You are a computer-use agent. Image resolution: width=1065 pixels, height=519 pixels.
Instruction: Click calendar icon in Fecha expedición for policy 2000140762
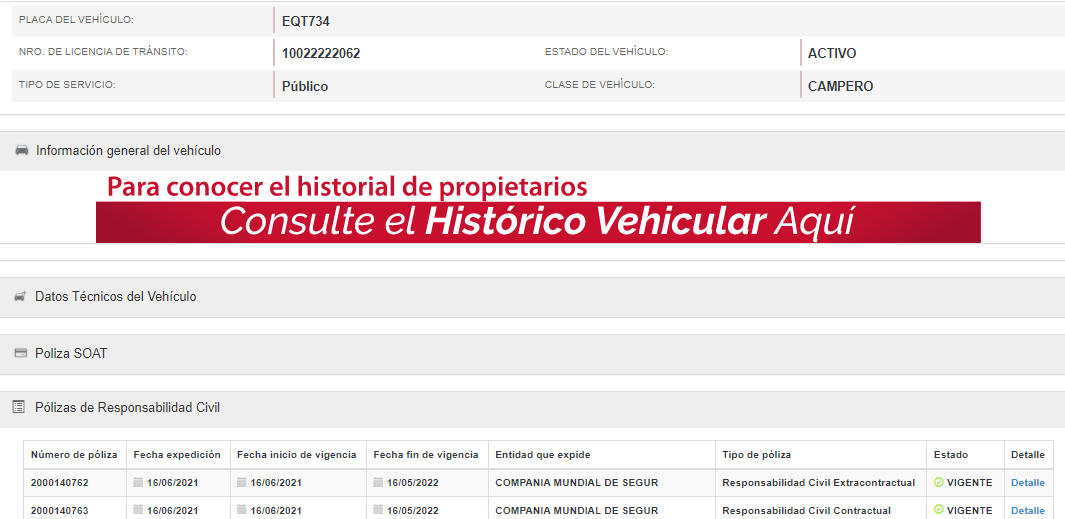pos(138,483)
